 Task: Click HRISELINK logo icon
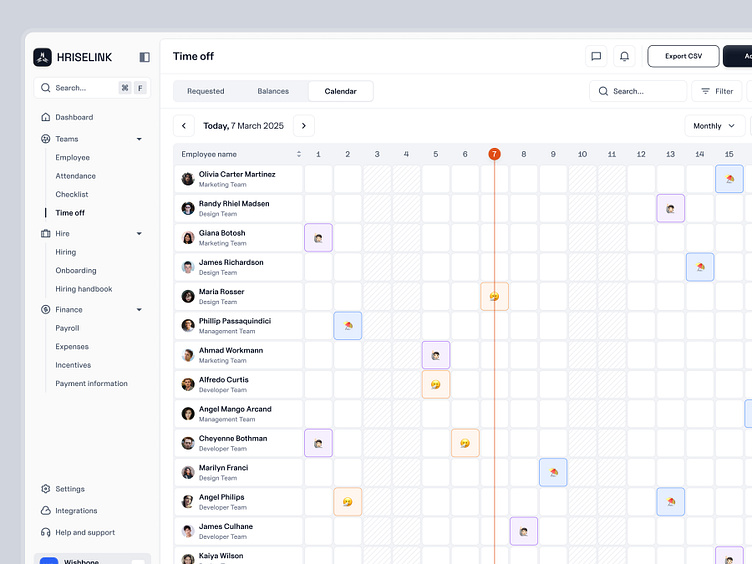tap(42, 57)
